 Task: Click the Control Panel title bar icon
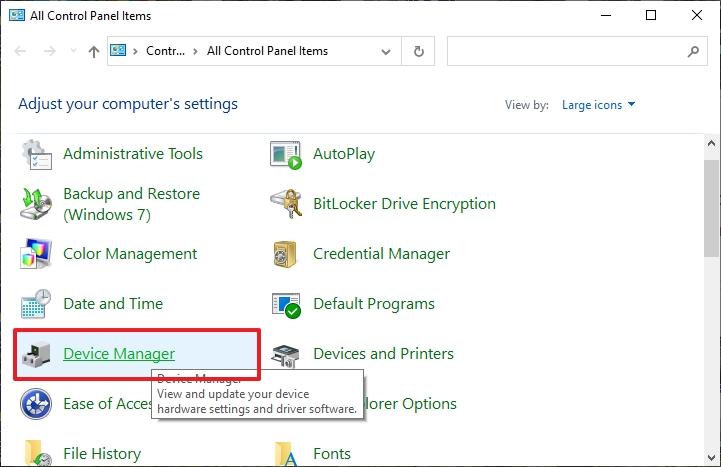17,15
